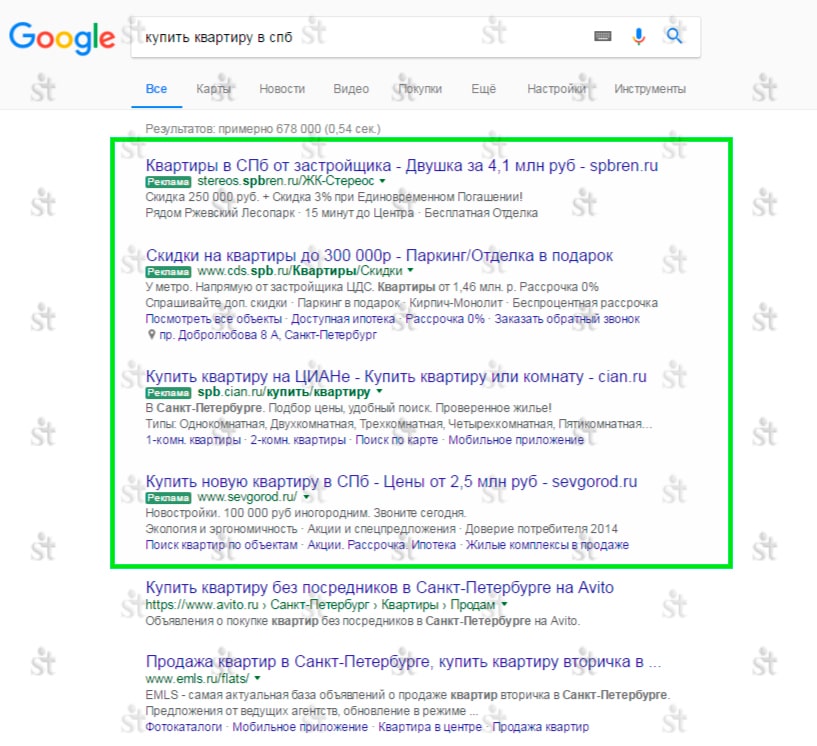817x746 pixels.
Task: Switch to the Карты tab
Action: [213, 89]
